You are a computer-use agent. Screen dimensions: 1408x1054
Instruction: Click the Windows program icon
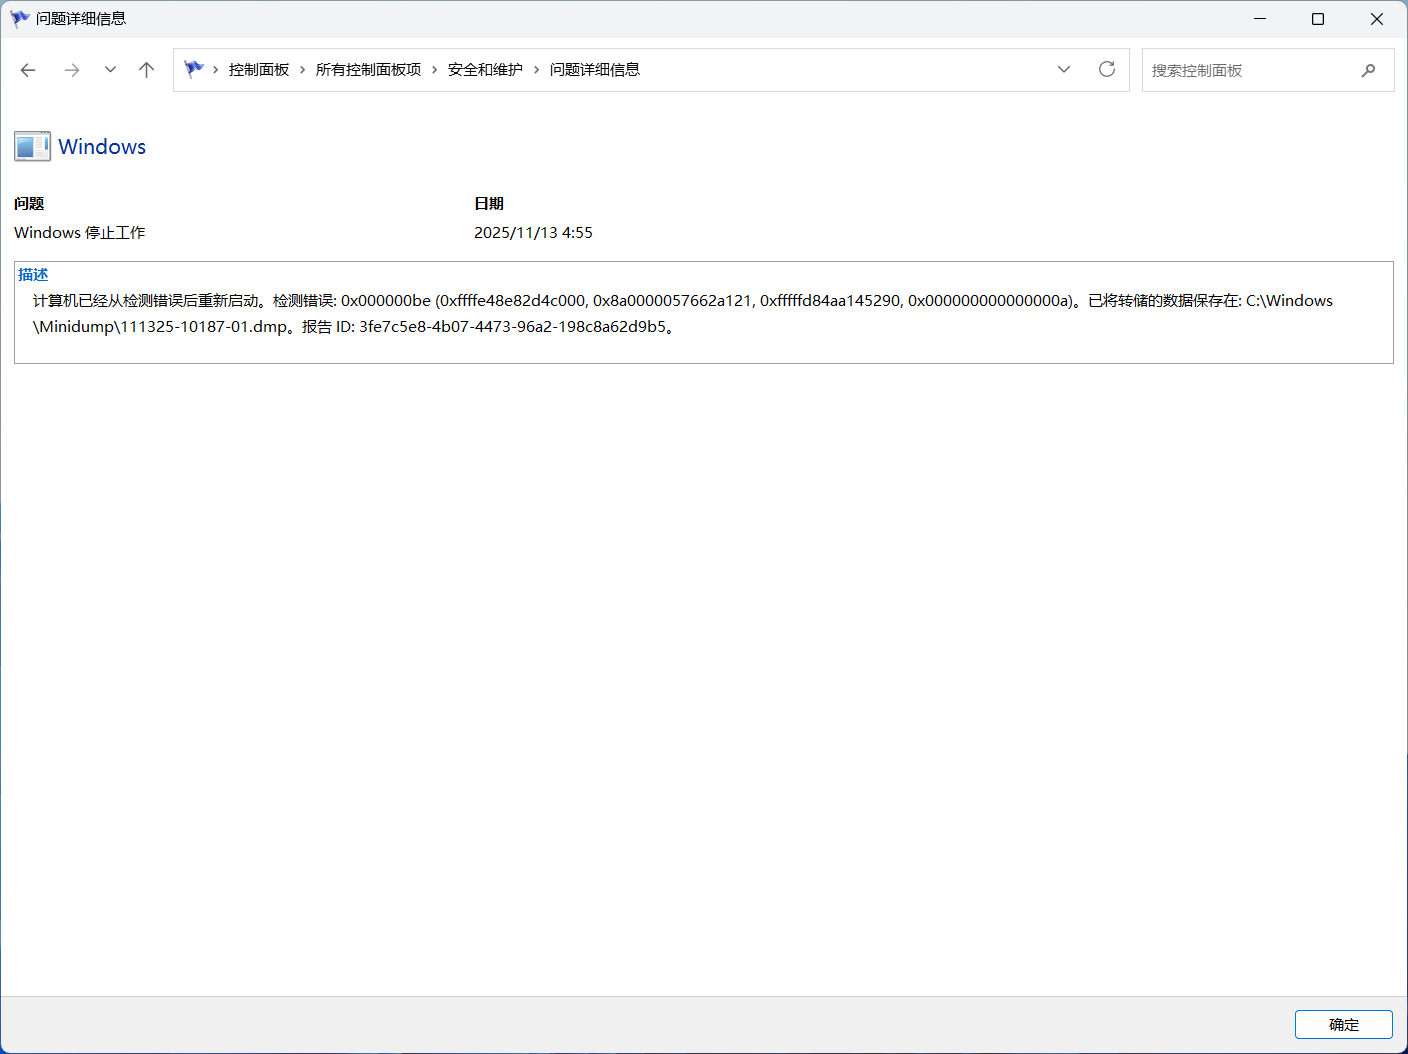(32, 146)
